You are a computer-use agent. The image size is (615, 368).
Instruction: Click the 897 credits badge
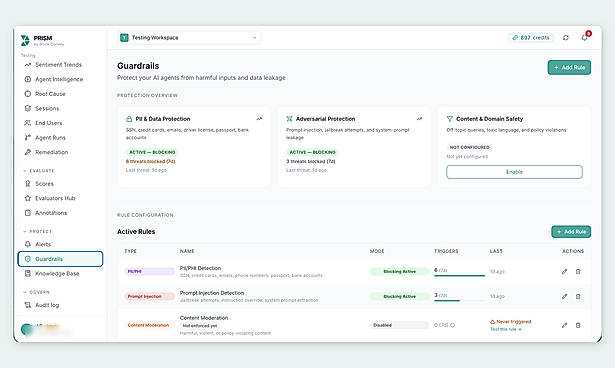[x=531, y=38]
